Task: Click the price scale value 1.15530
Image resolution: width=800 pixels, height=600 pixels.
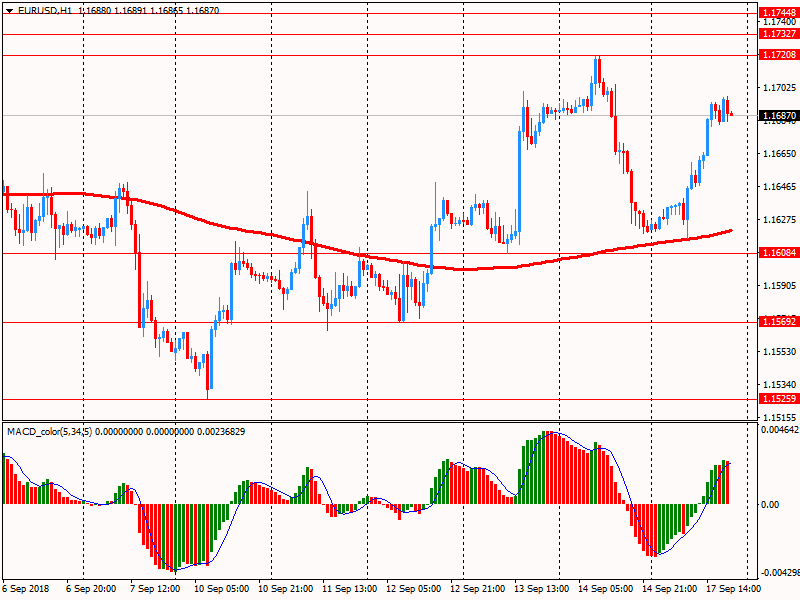Action: coord(779,352)
